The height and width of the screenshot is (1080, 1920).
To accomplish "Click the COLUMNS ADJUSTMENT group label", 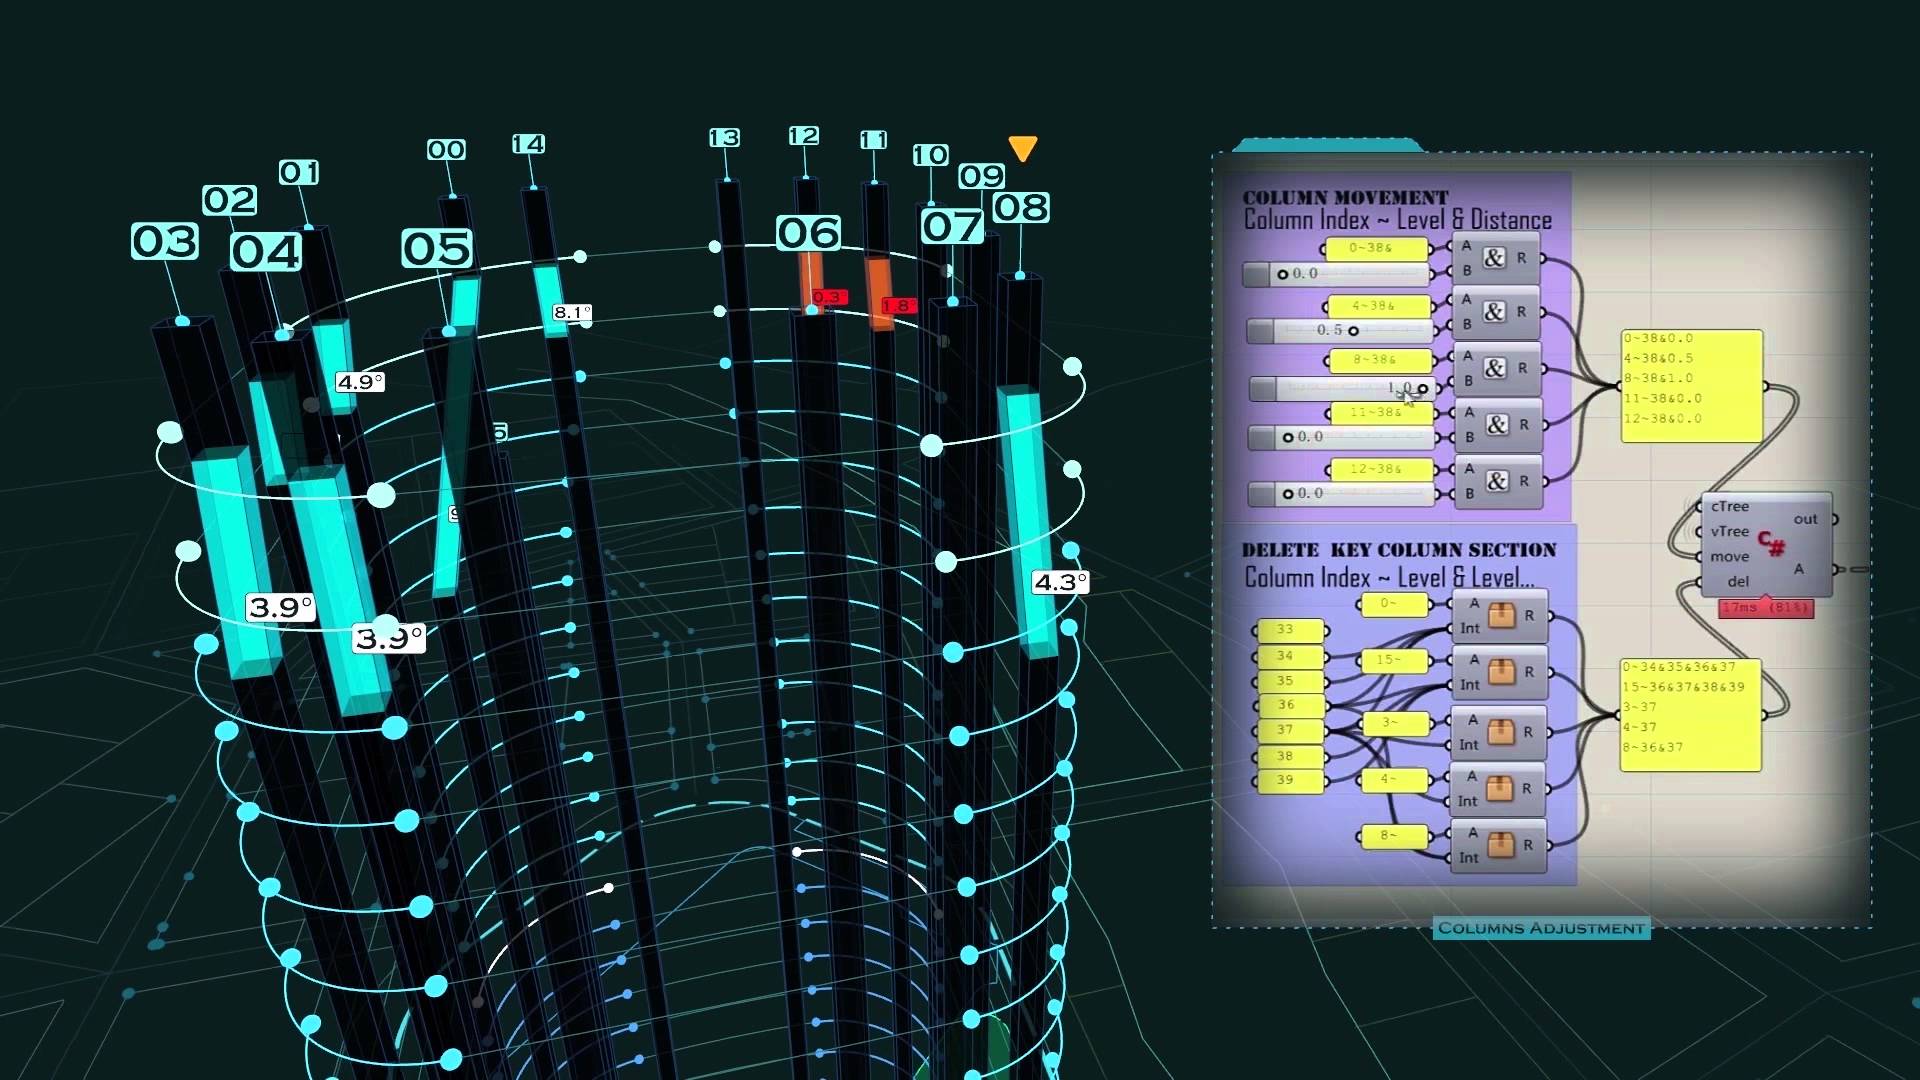I will click(1541, 929).
